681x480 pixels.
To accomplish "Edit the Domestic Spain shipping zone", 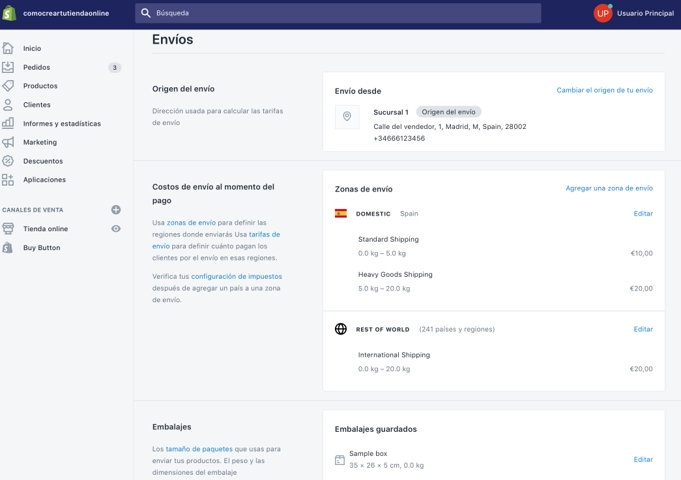I will pyautogui.click(x=643, y=213).
